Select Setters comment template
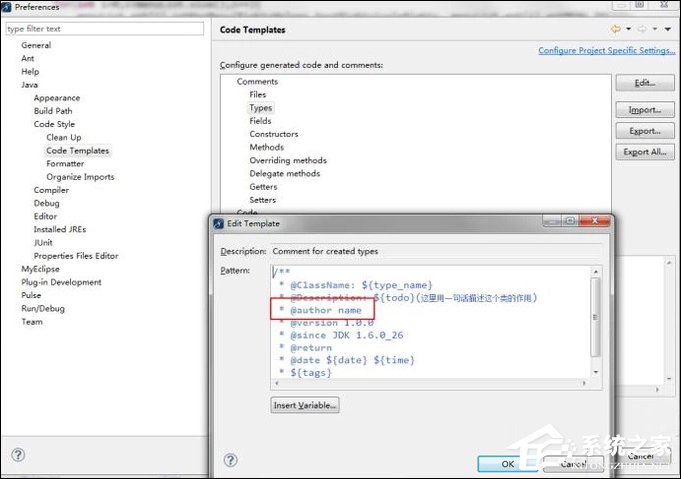This screenshot has height=479, width=681. [262, 200]
